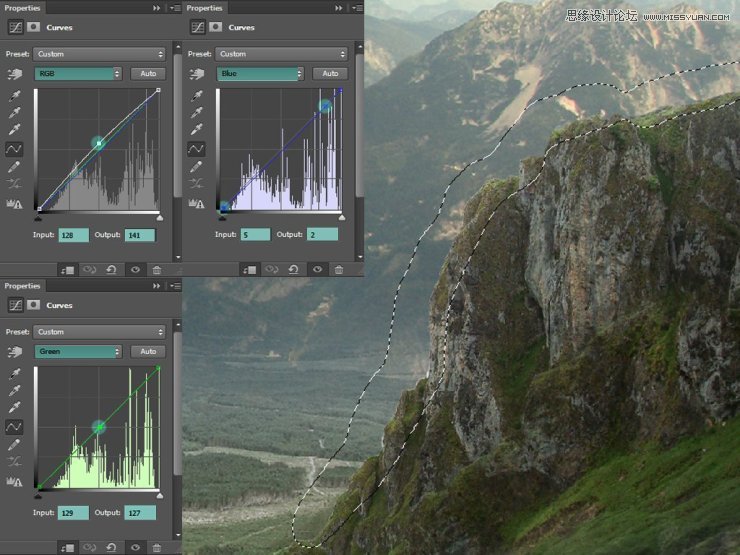The height and width of the screenshot is (555, 740).
Task: Click Output field showing 127
Action: point(140,513)
